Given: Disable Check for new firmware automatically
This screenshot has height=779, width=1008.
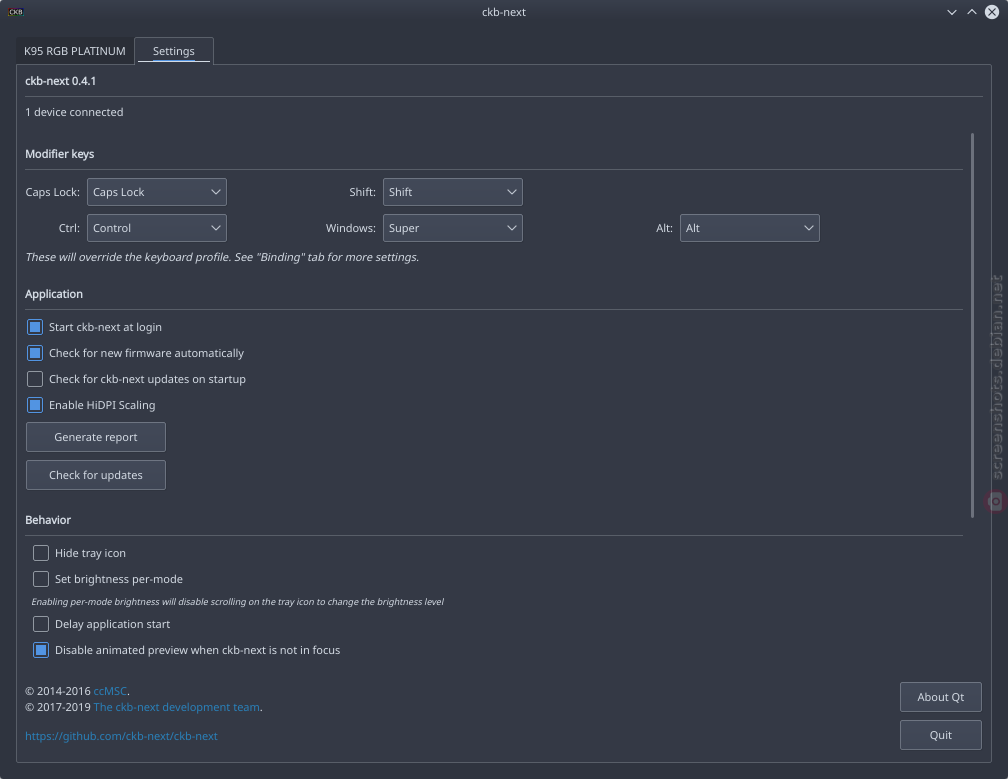Looking at the screenshot, I should [x=35, y=353].
